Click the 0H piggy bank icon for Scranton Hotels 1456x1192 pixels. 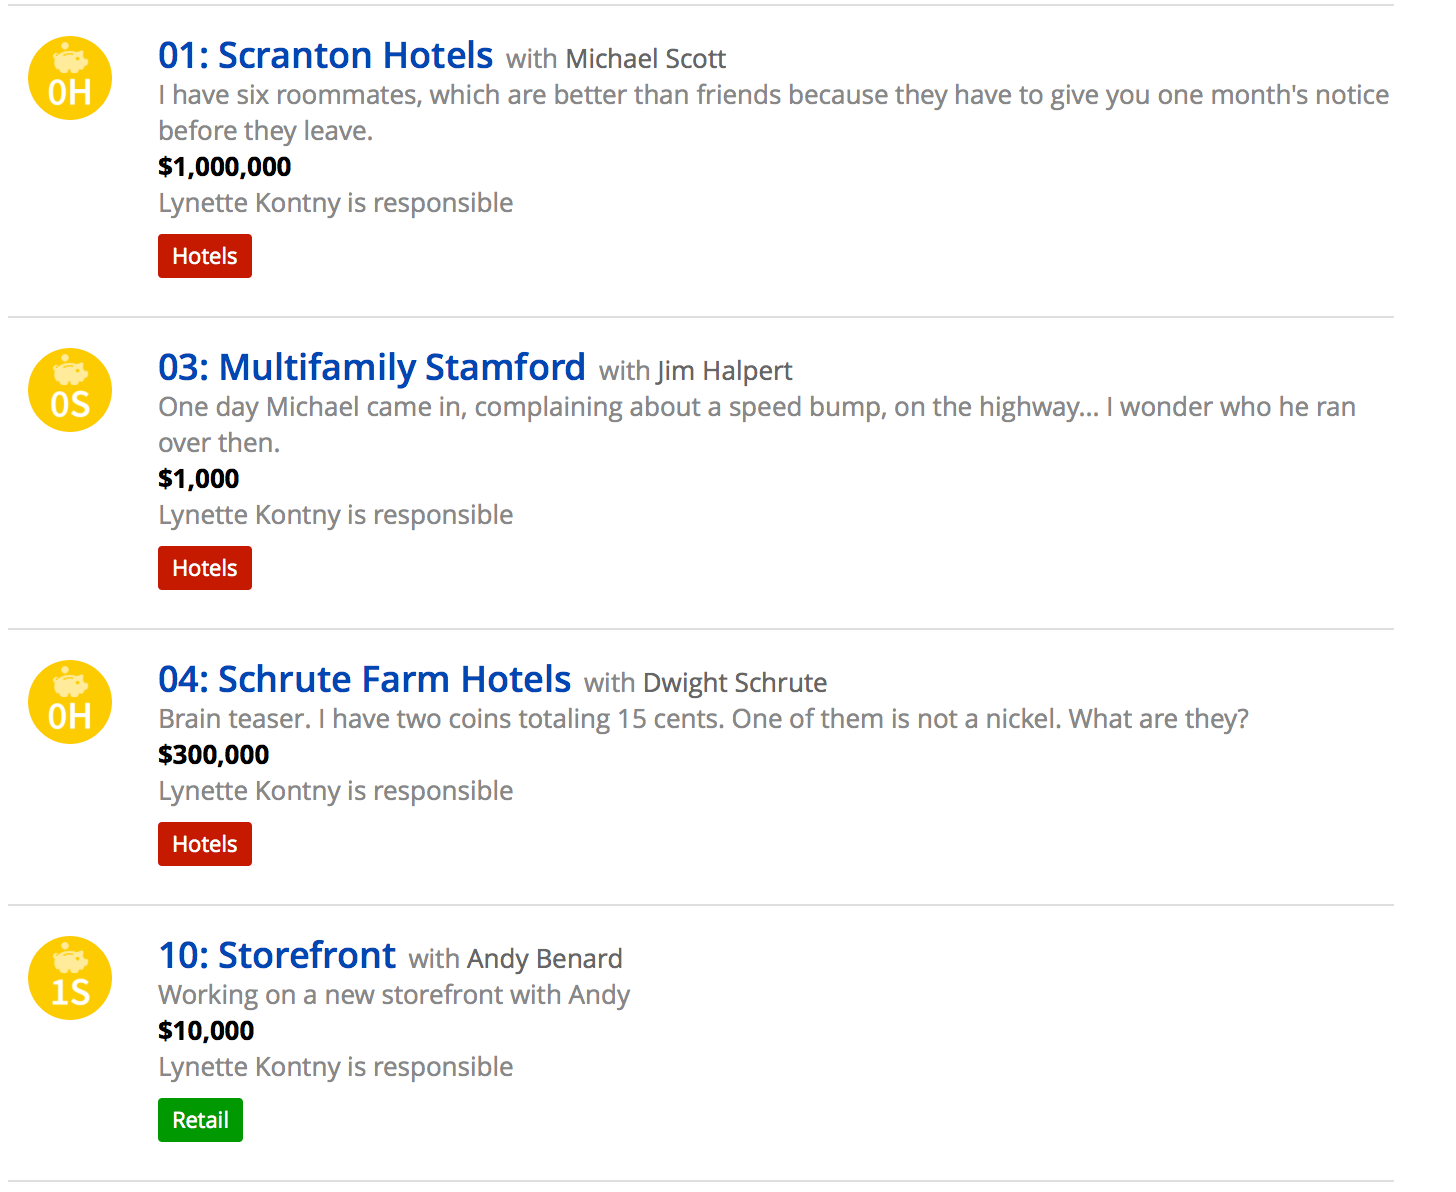click(x=70, y=78)
